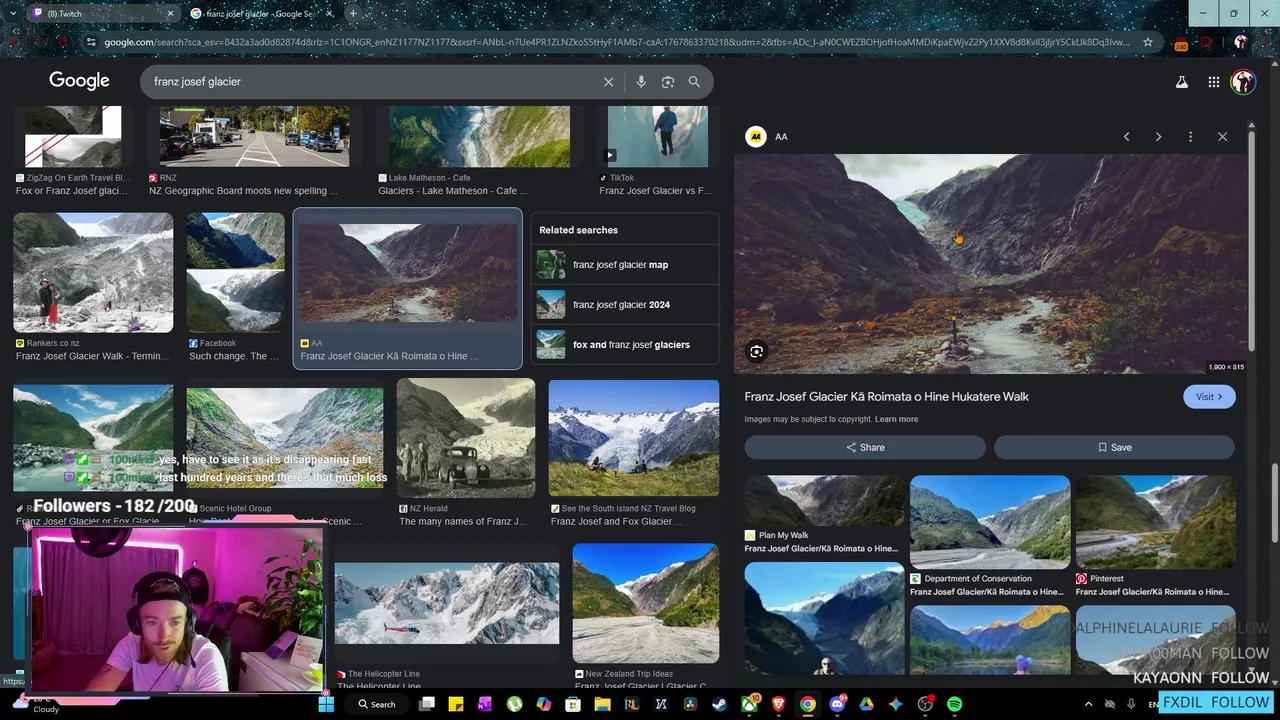
Task: Open Search Labs flask icon
Action: (x=1182, y=82)
